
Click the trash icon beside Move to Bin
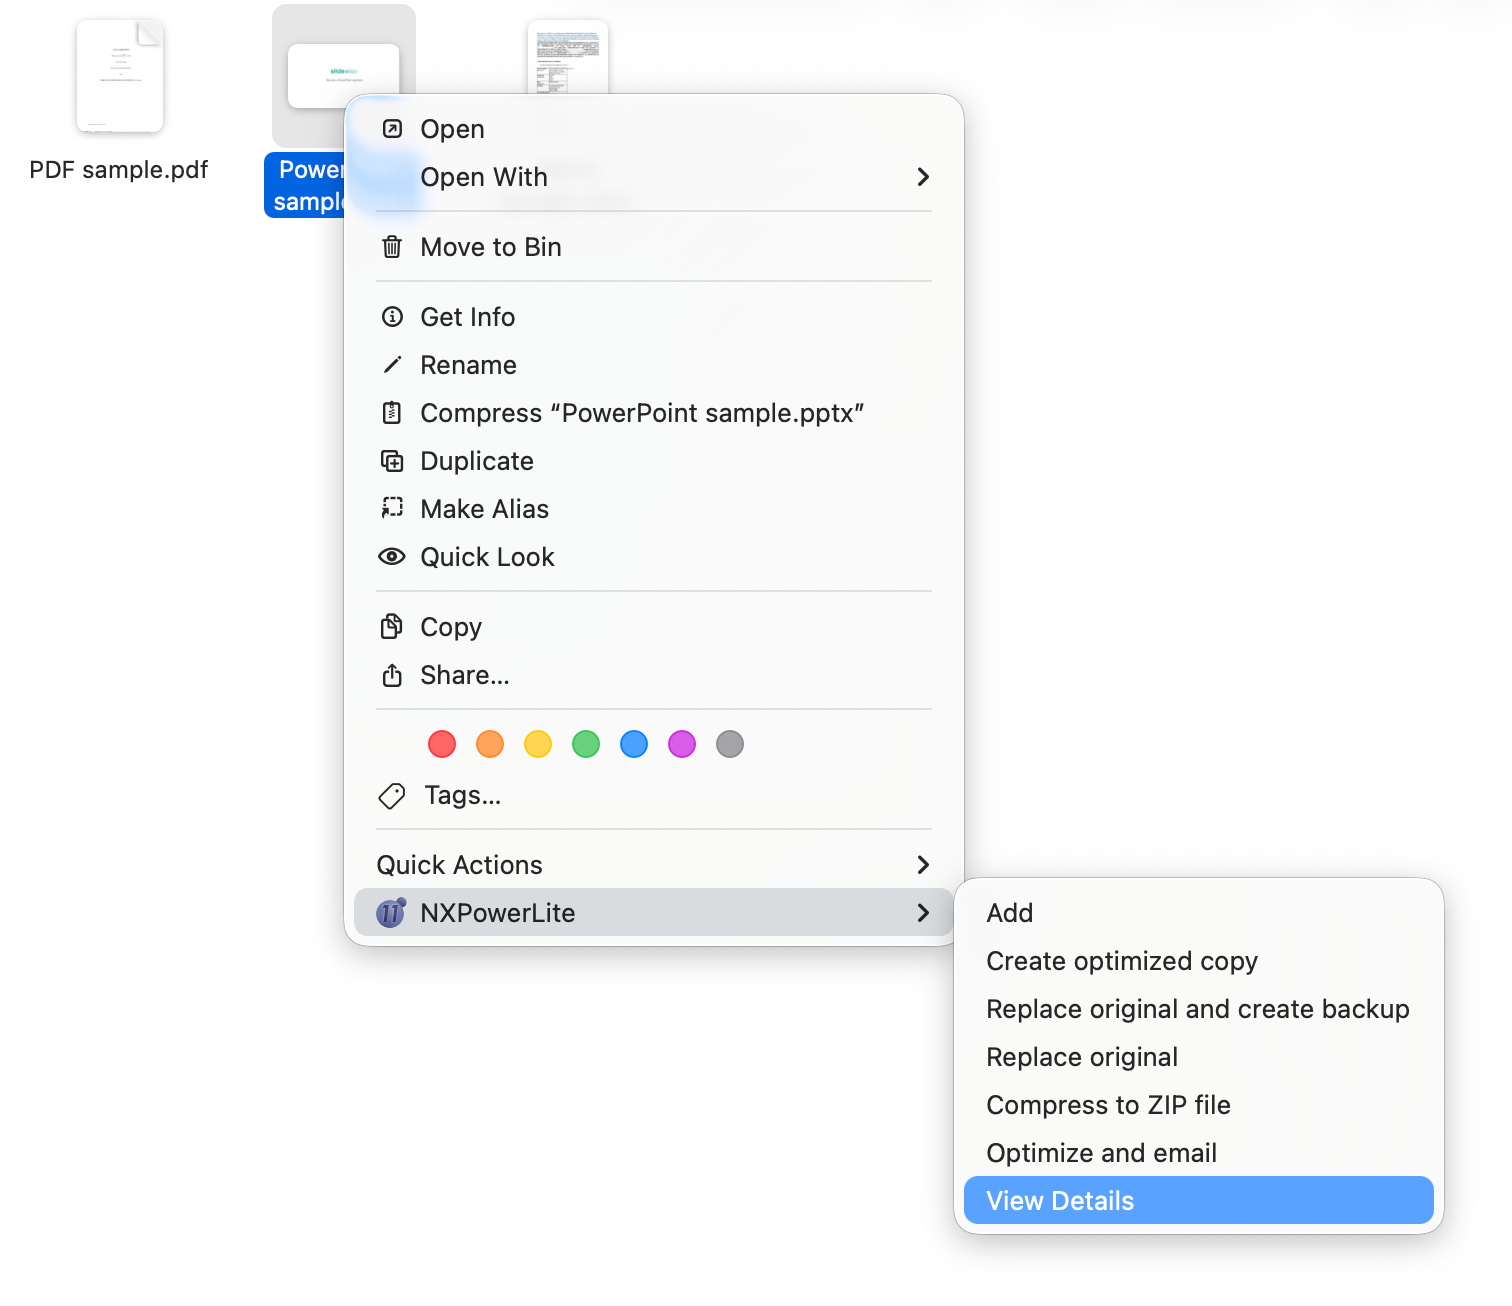point(392,246)
